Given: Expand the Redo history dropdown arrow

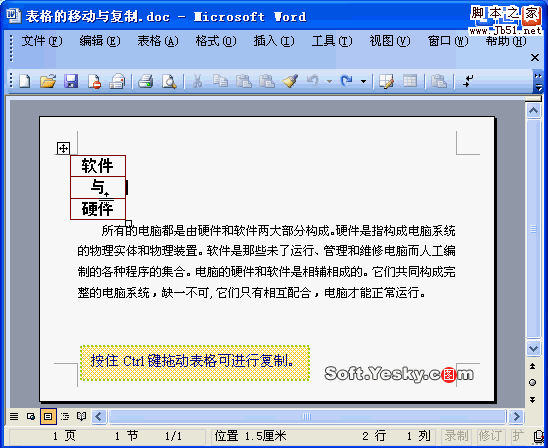Looking at the screenshot, I should coord(363,81).
